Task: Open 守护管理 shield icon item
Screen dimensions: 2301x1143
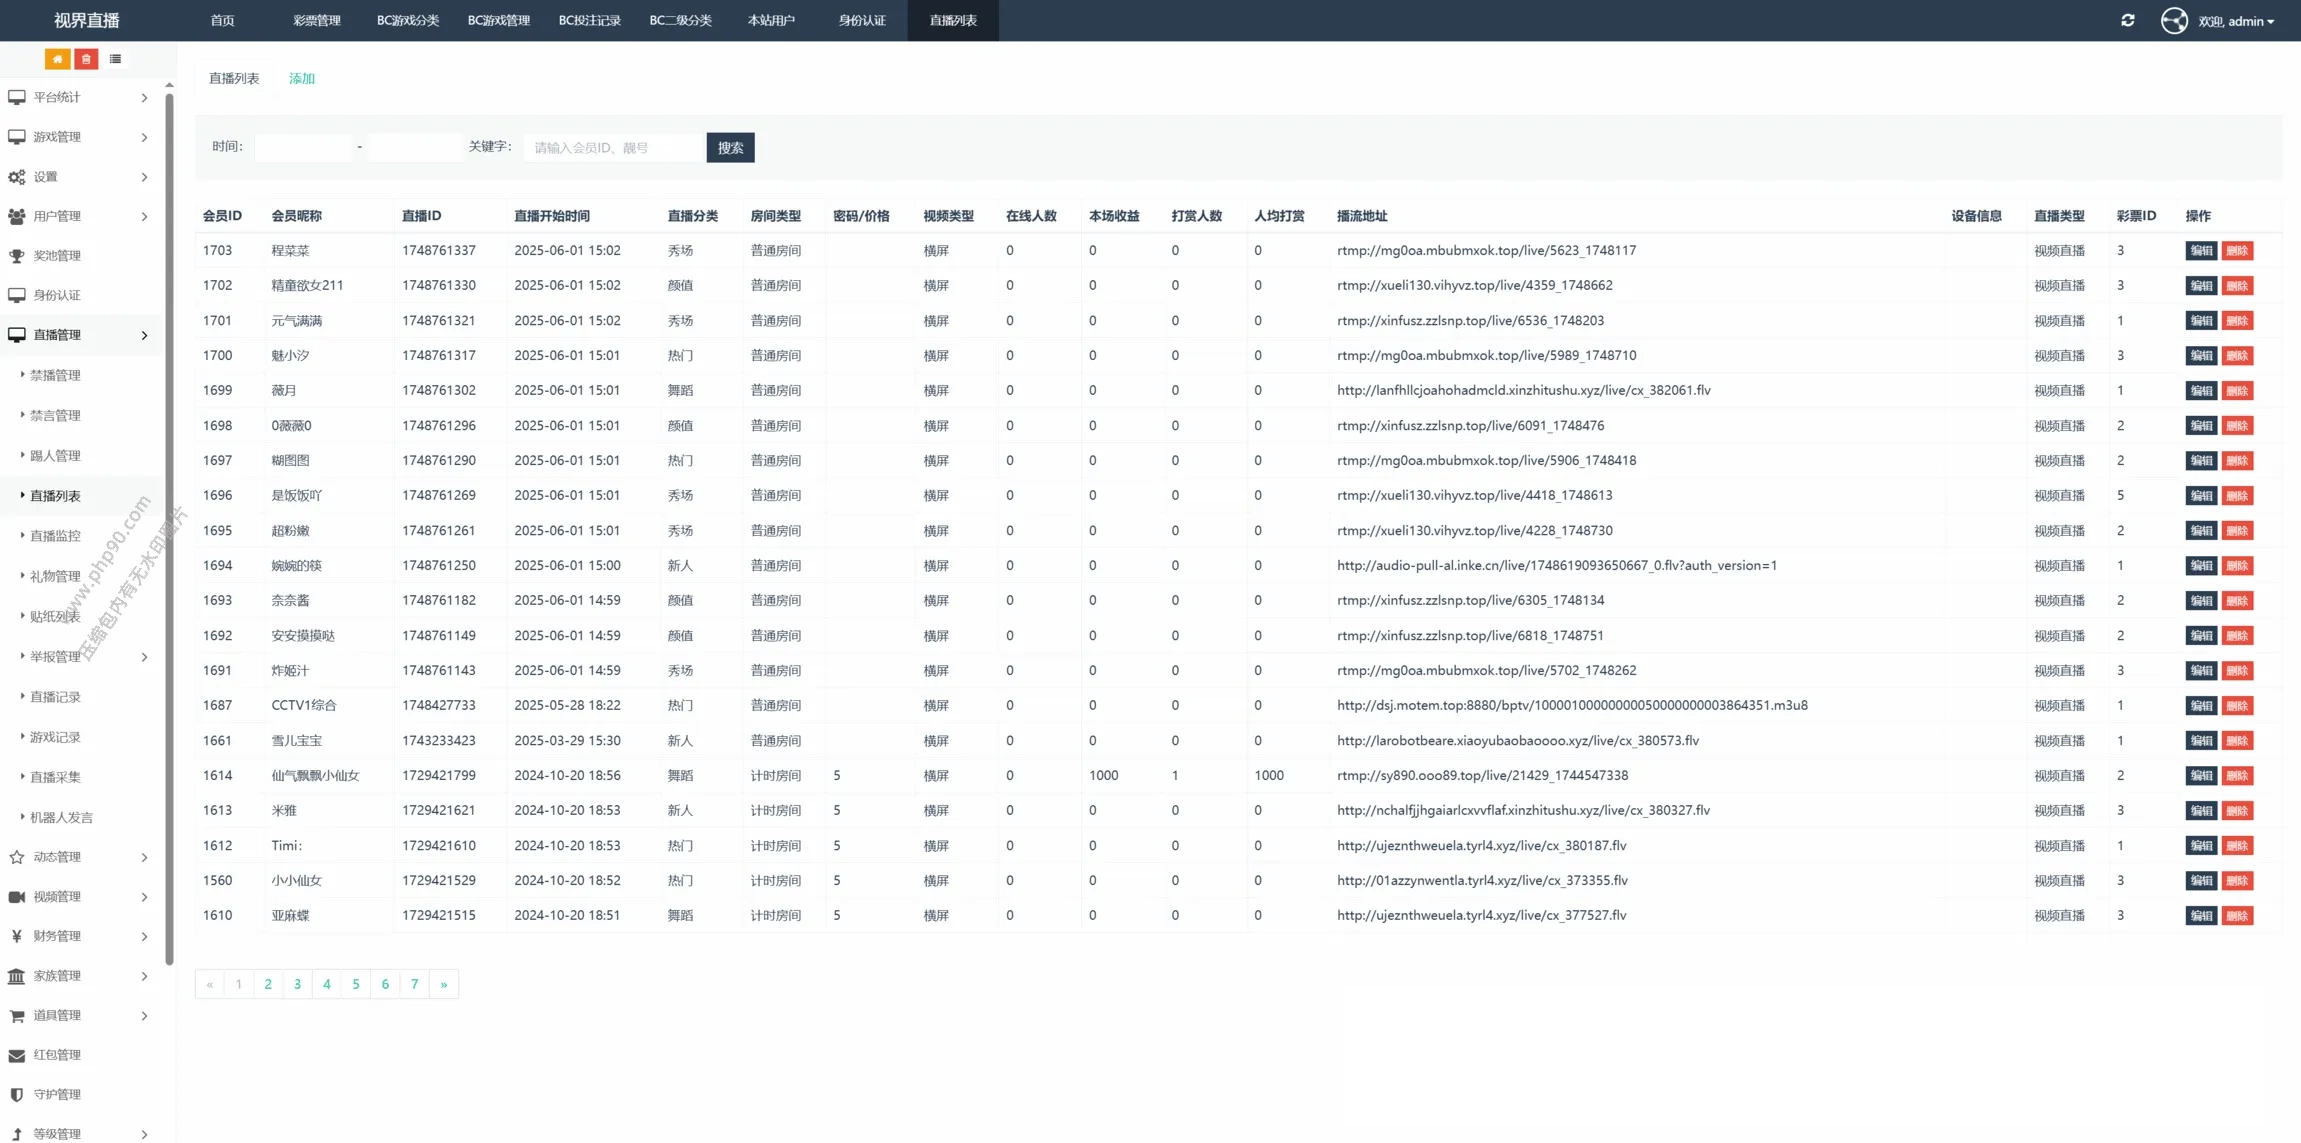Action: (x=57, y=1095)
